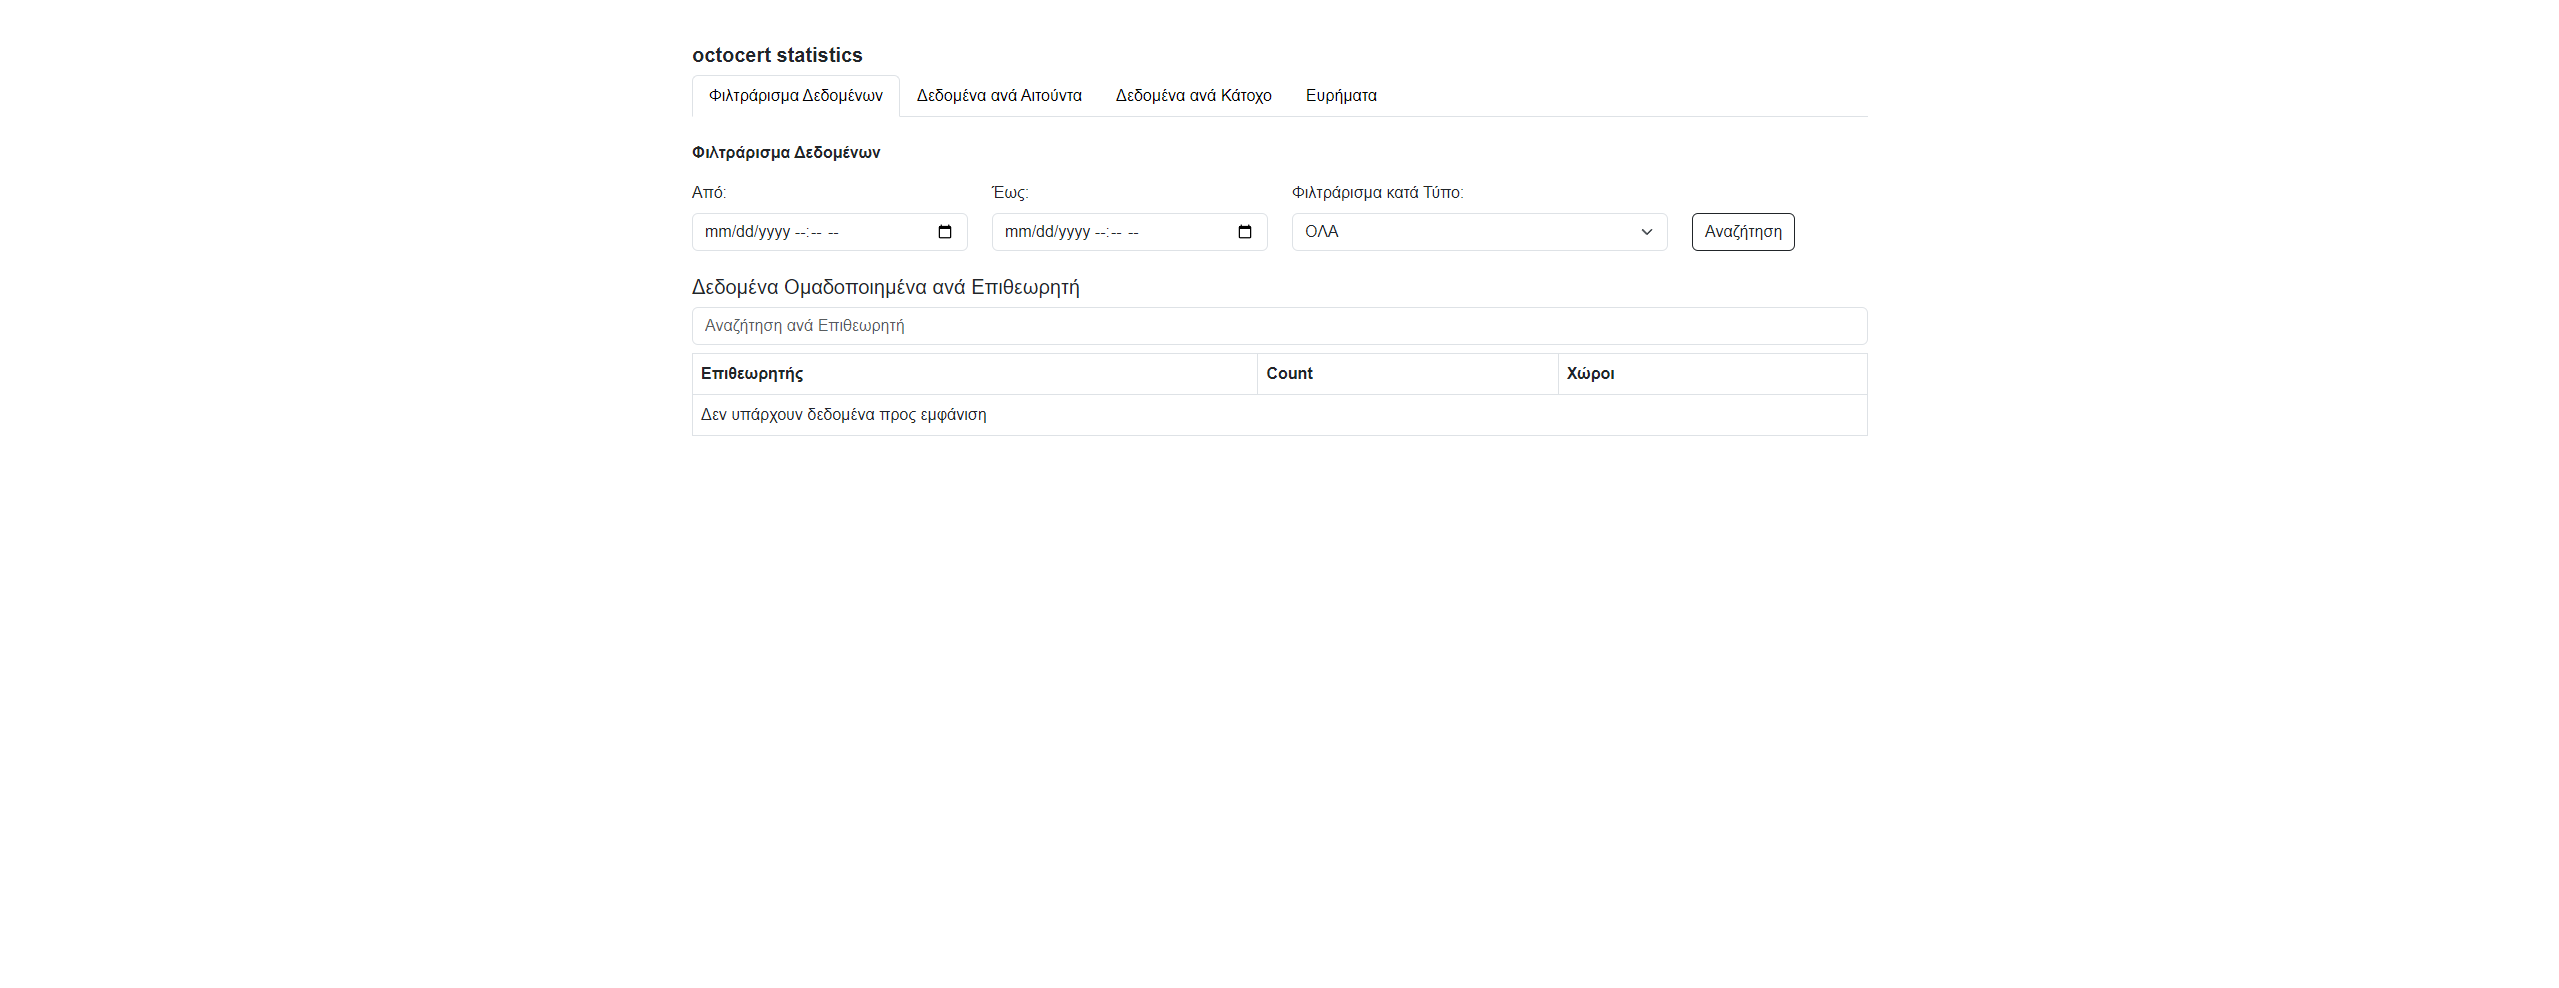The height and width of the screenshot is (988, 2559).
Task: Click the Από date-time text field
Action: 800,232
